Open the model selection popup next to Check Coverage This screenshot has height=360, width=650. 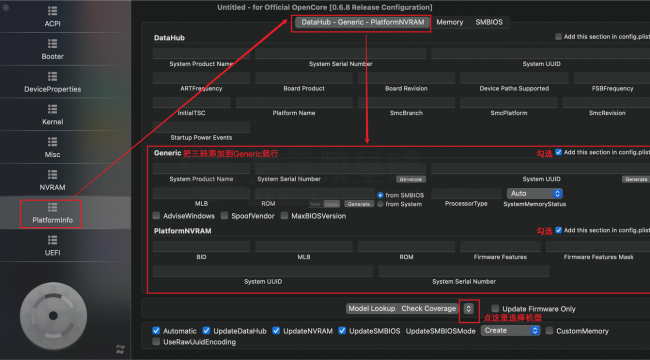tap(468, 309)
